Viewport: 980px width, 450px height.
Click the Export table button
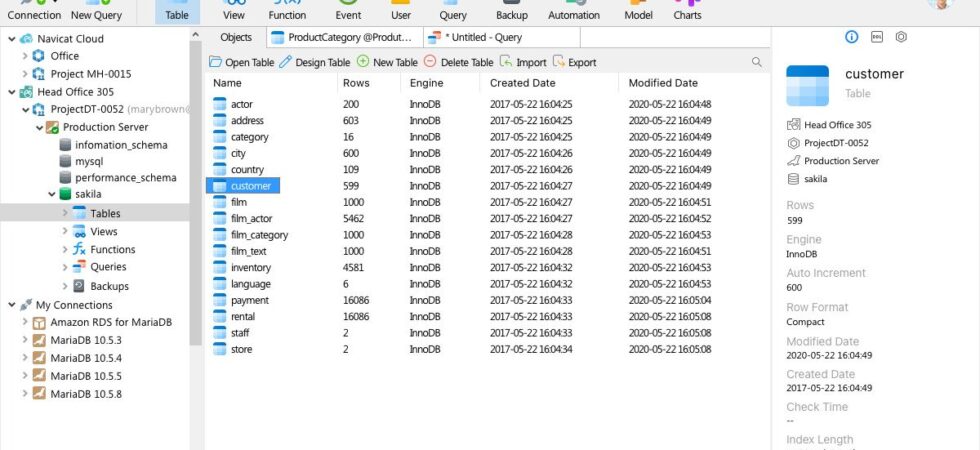pos(575,62)
